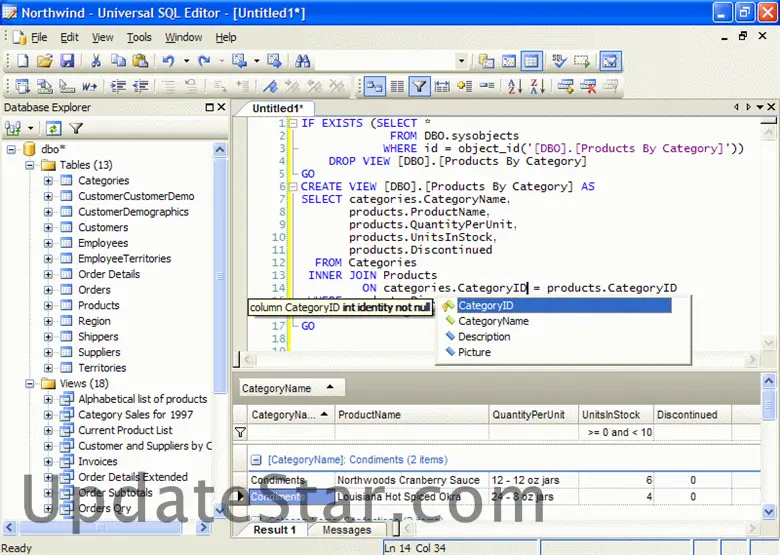Open the Tools menu
The width and height of the screenshot is (780, 555).
pyautogui.click(x=139, y=37)
